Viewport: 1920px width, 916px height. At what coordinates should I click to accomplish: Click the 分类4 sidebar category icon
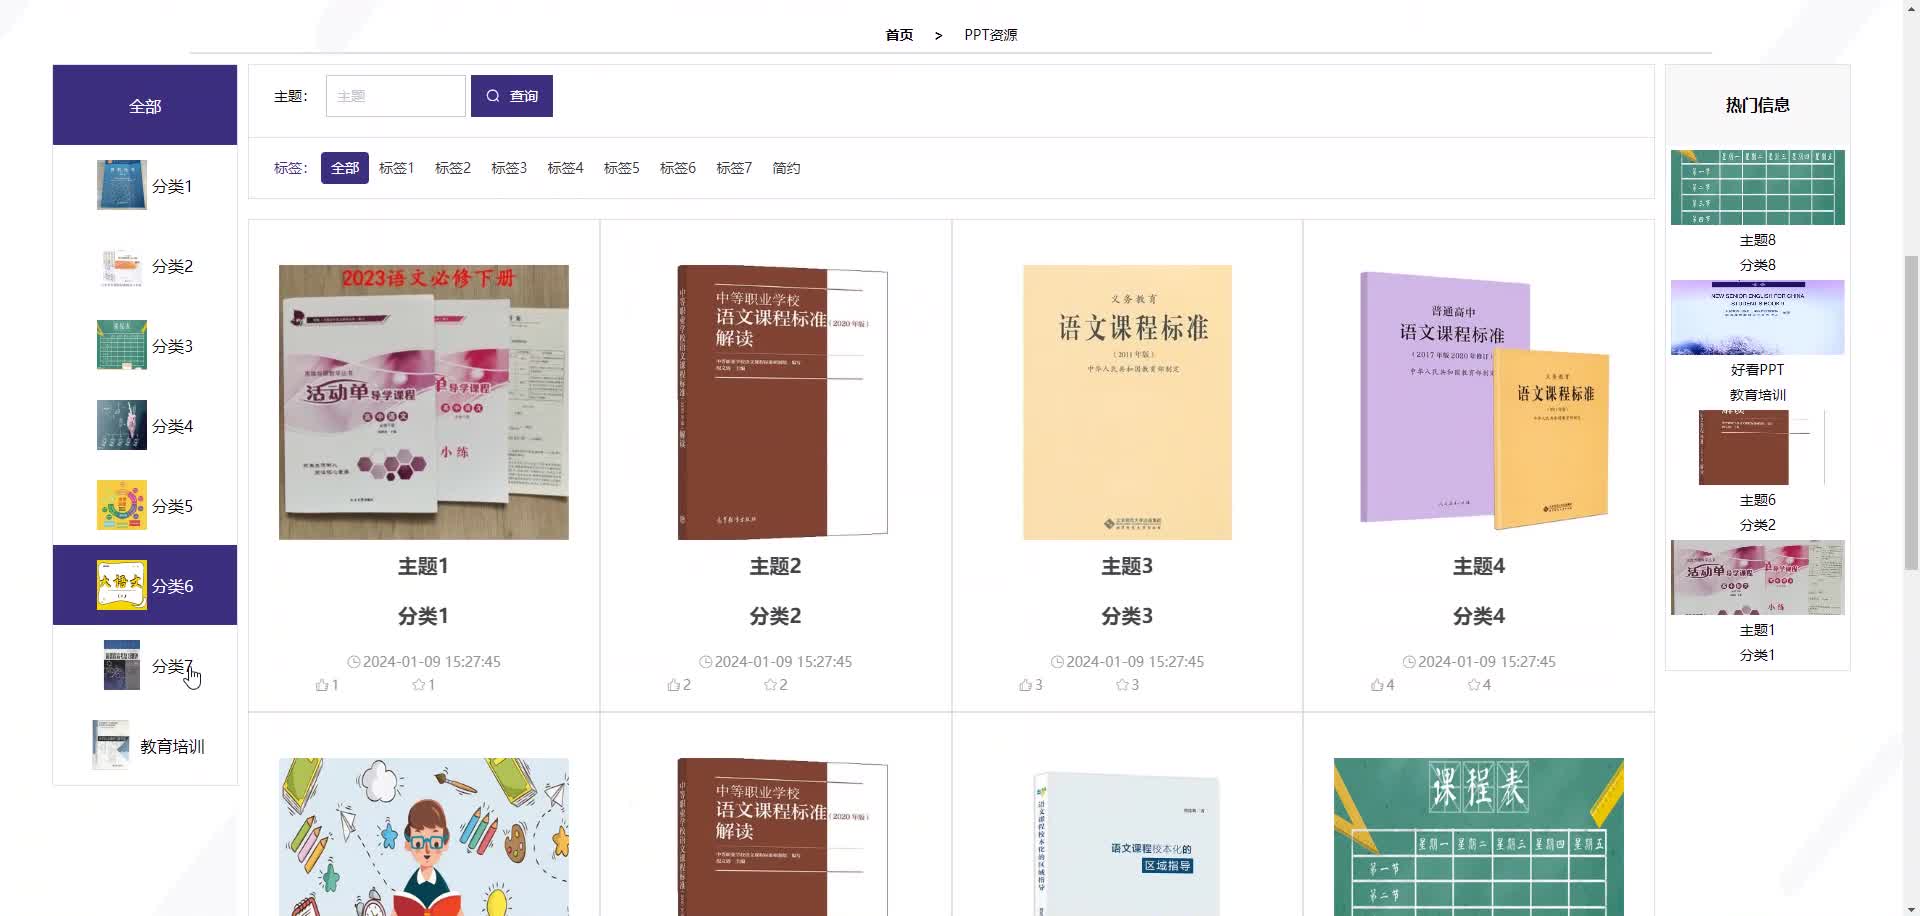click(122, 425)
